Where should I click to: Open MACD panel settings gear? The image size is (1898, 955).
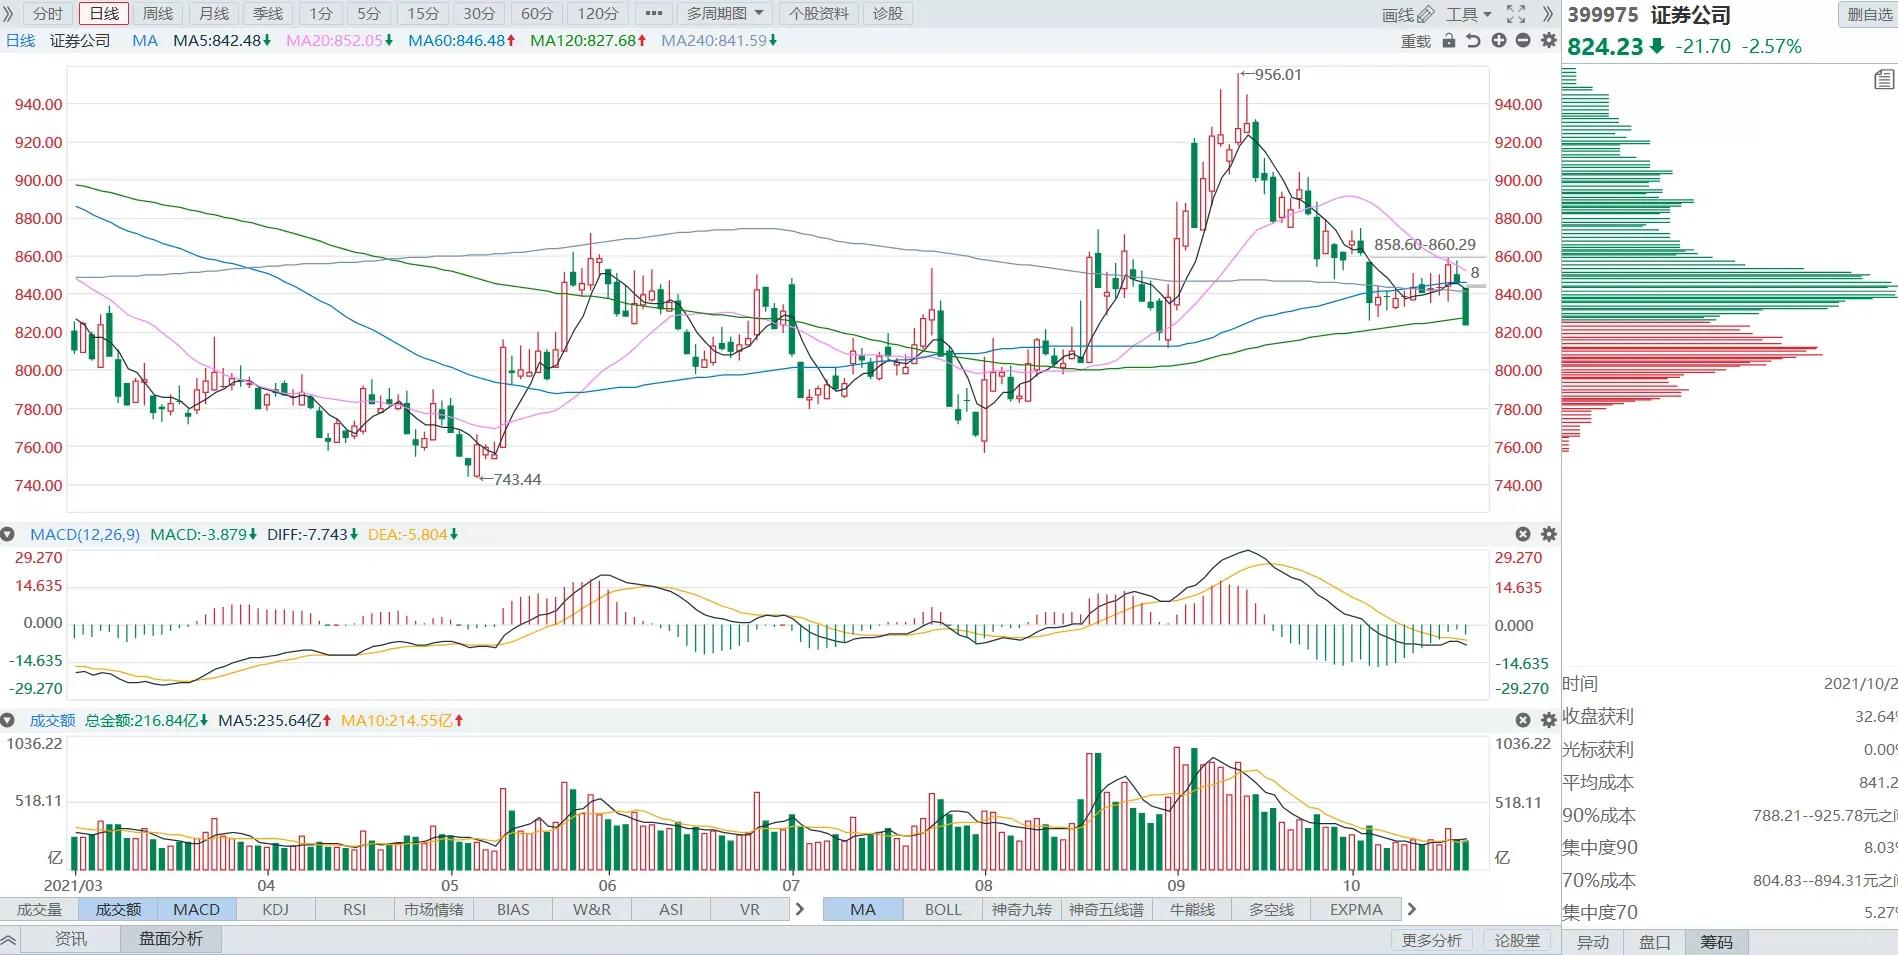point(1549,534)
